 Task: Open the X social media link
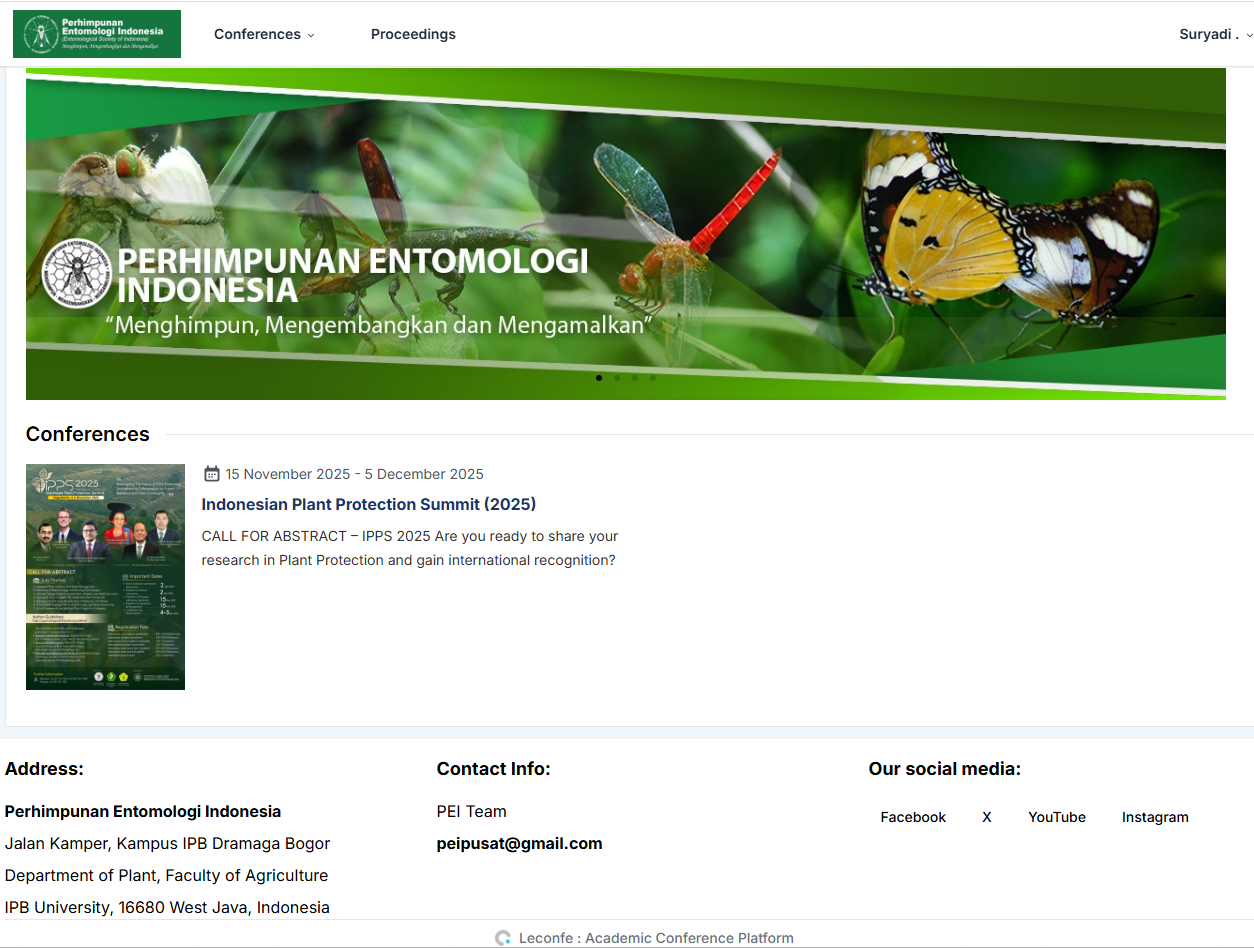(x=987, y=817)
